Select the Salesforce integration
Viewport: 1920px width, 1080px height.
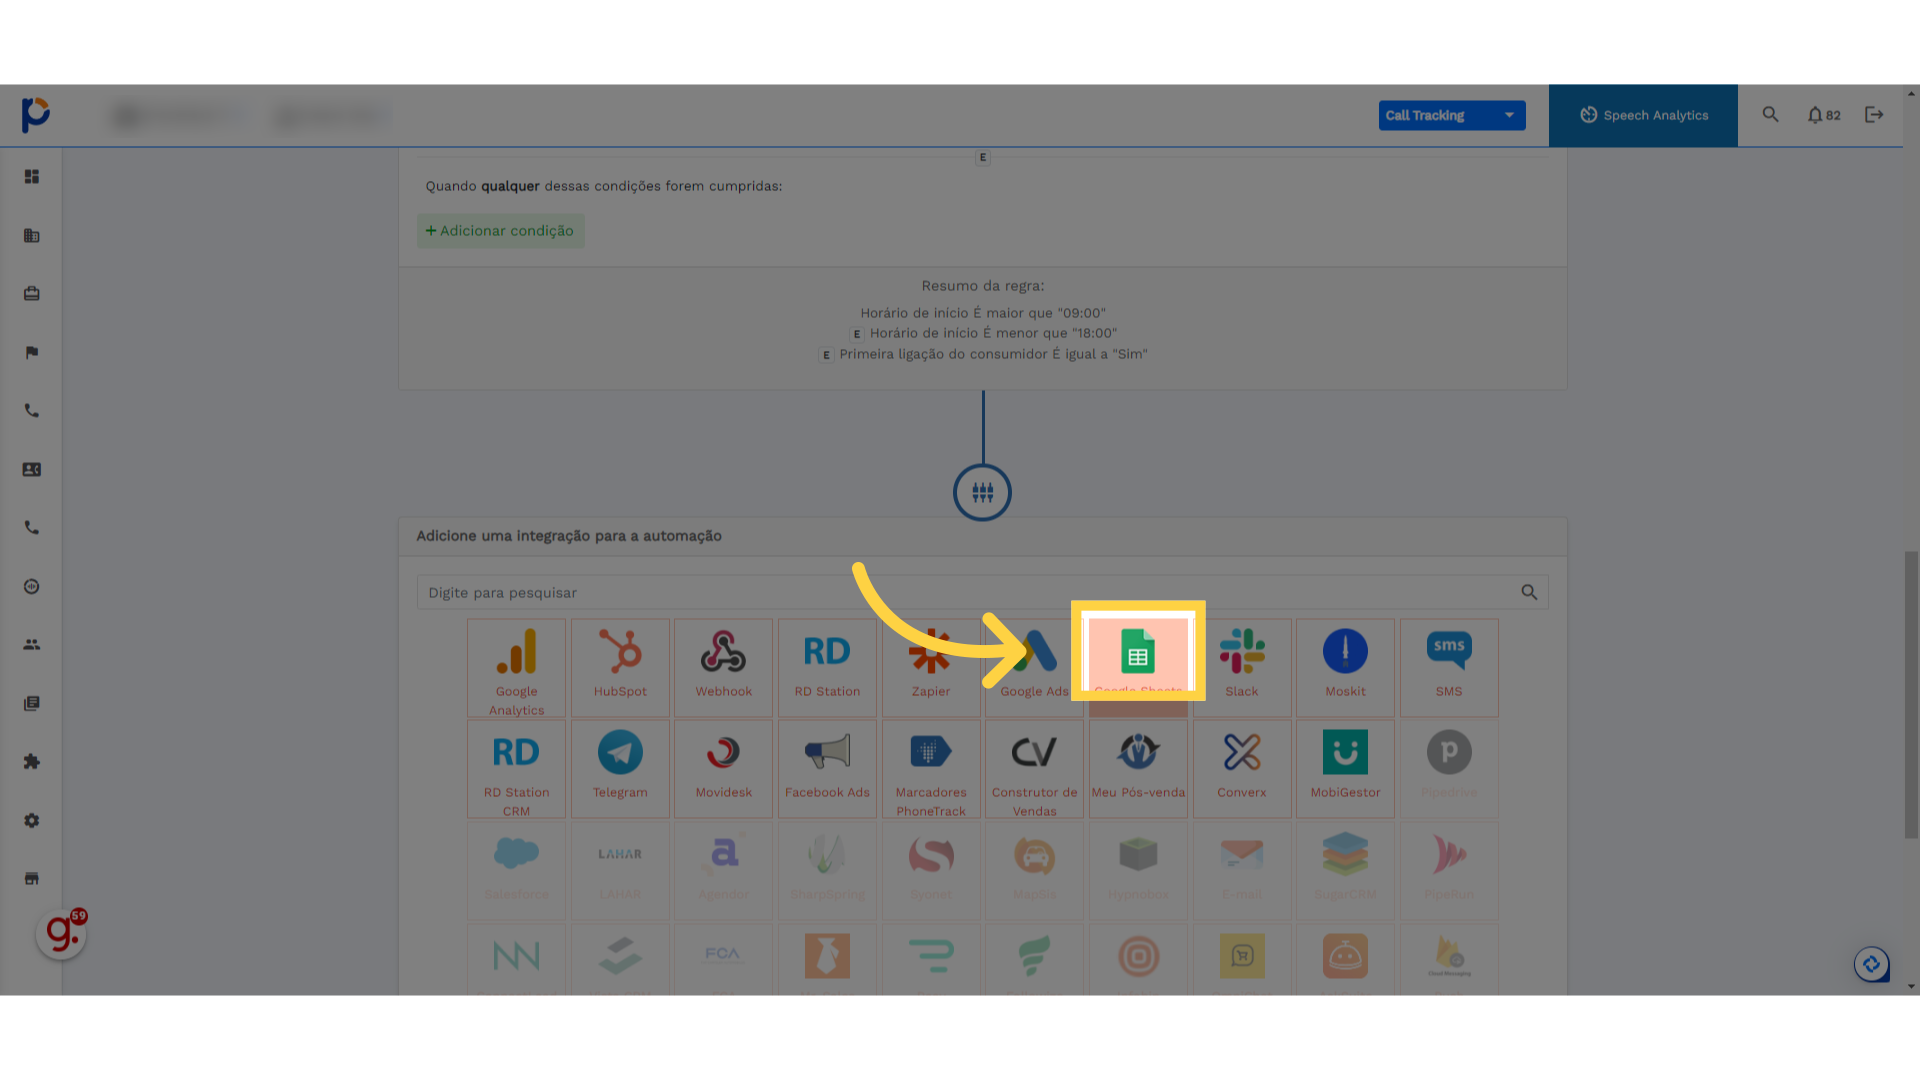pos(516,870)
